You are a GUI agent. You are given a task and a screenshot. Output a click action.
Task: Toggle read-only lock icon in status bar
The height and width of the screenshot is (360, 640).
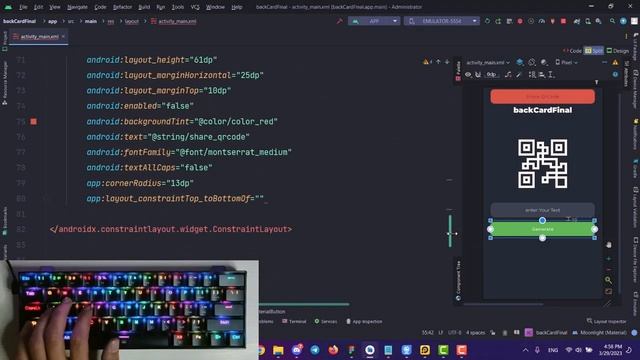(x=493, y=333)
